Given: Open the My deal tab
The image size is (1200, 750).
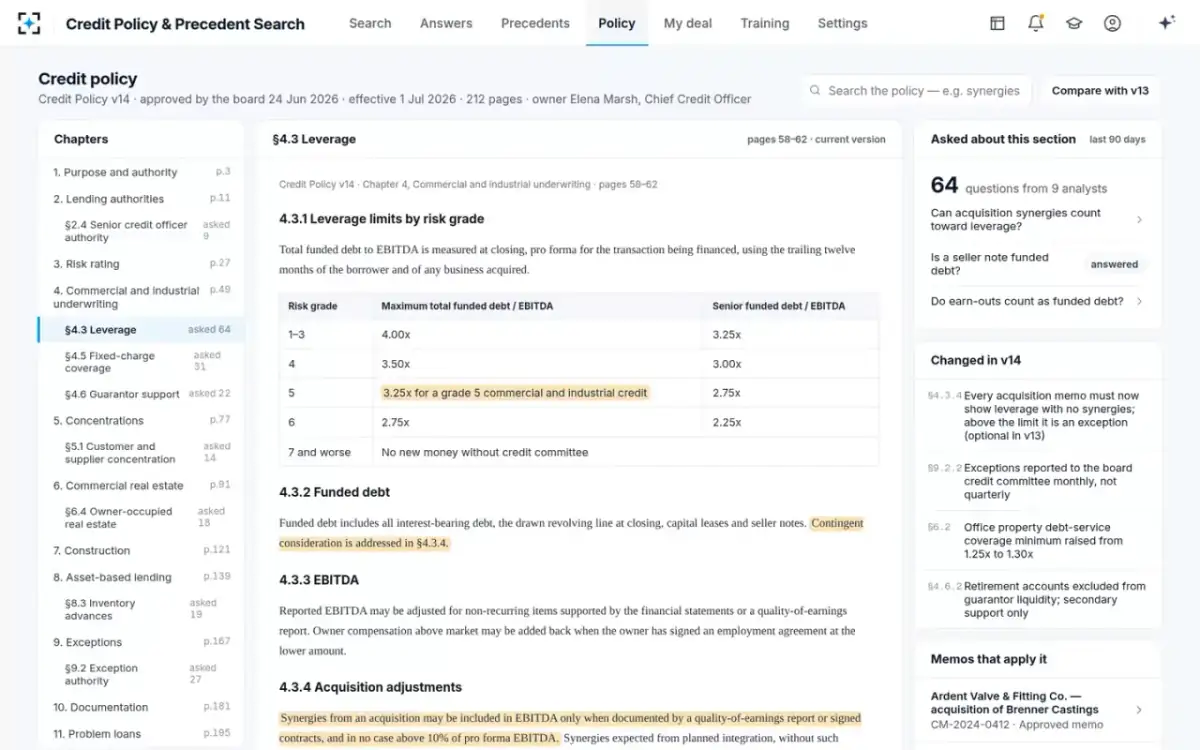Looking at the screenshot, I should [688, 23].
